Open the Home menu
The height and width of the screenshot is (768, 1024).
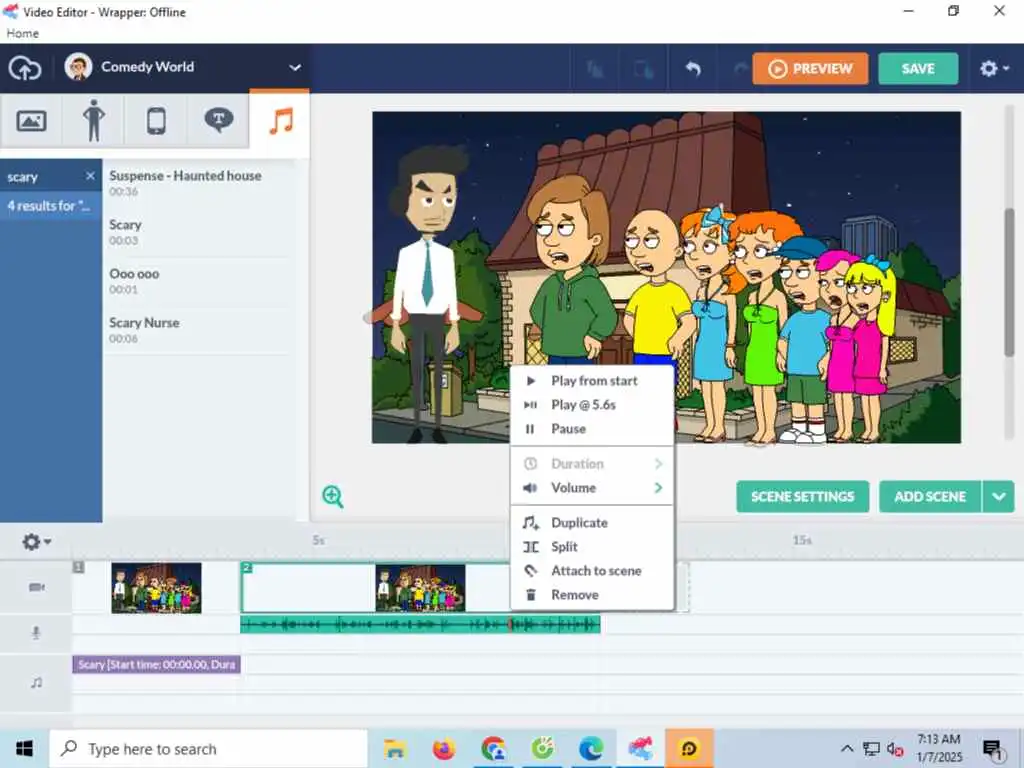(x=23, y=33)
